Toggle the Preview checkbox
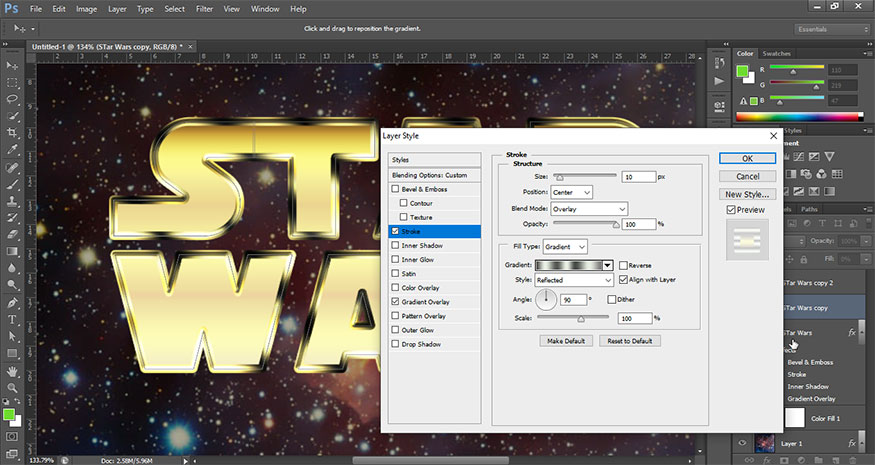Screen dimensions: 875x465 coord(730,210)
